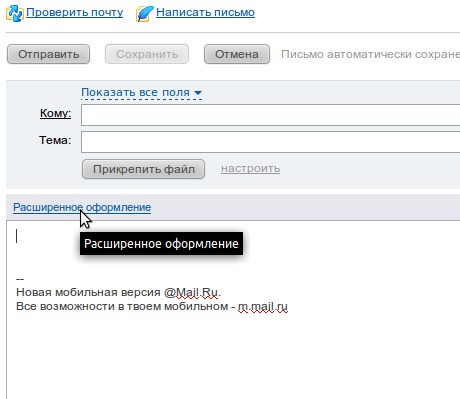Click the Сохранить button
The image size is (460, 399).
tap(147, 54)
